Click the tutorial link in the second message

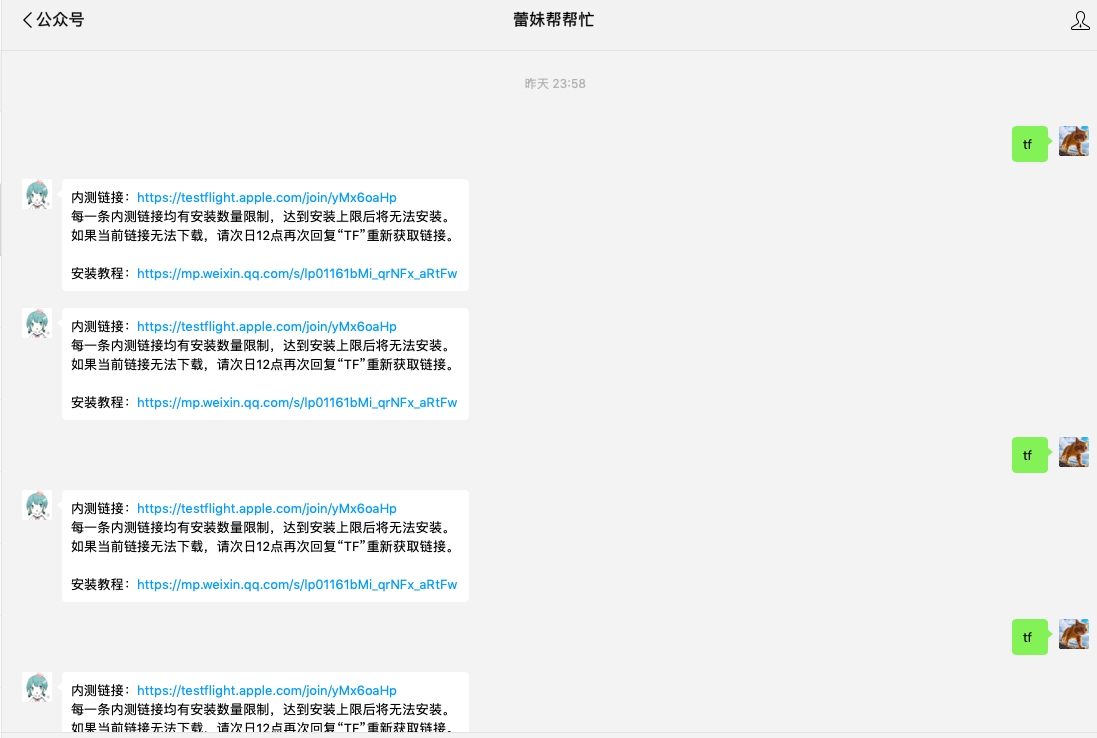(297, 402)
